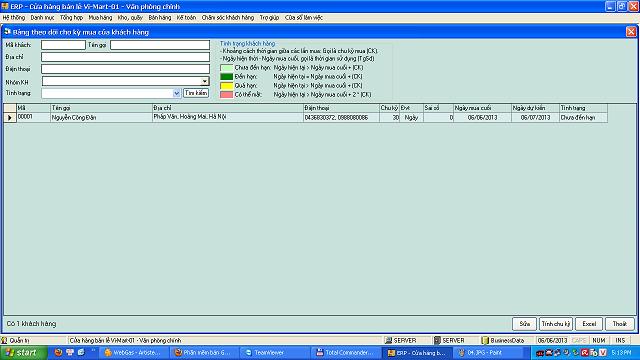Open the Hệ thống menu
The image size is (640, 360).
tap(13, 18)
